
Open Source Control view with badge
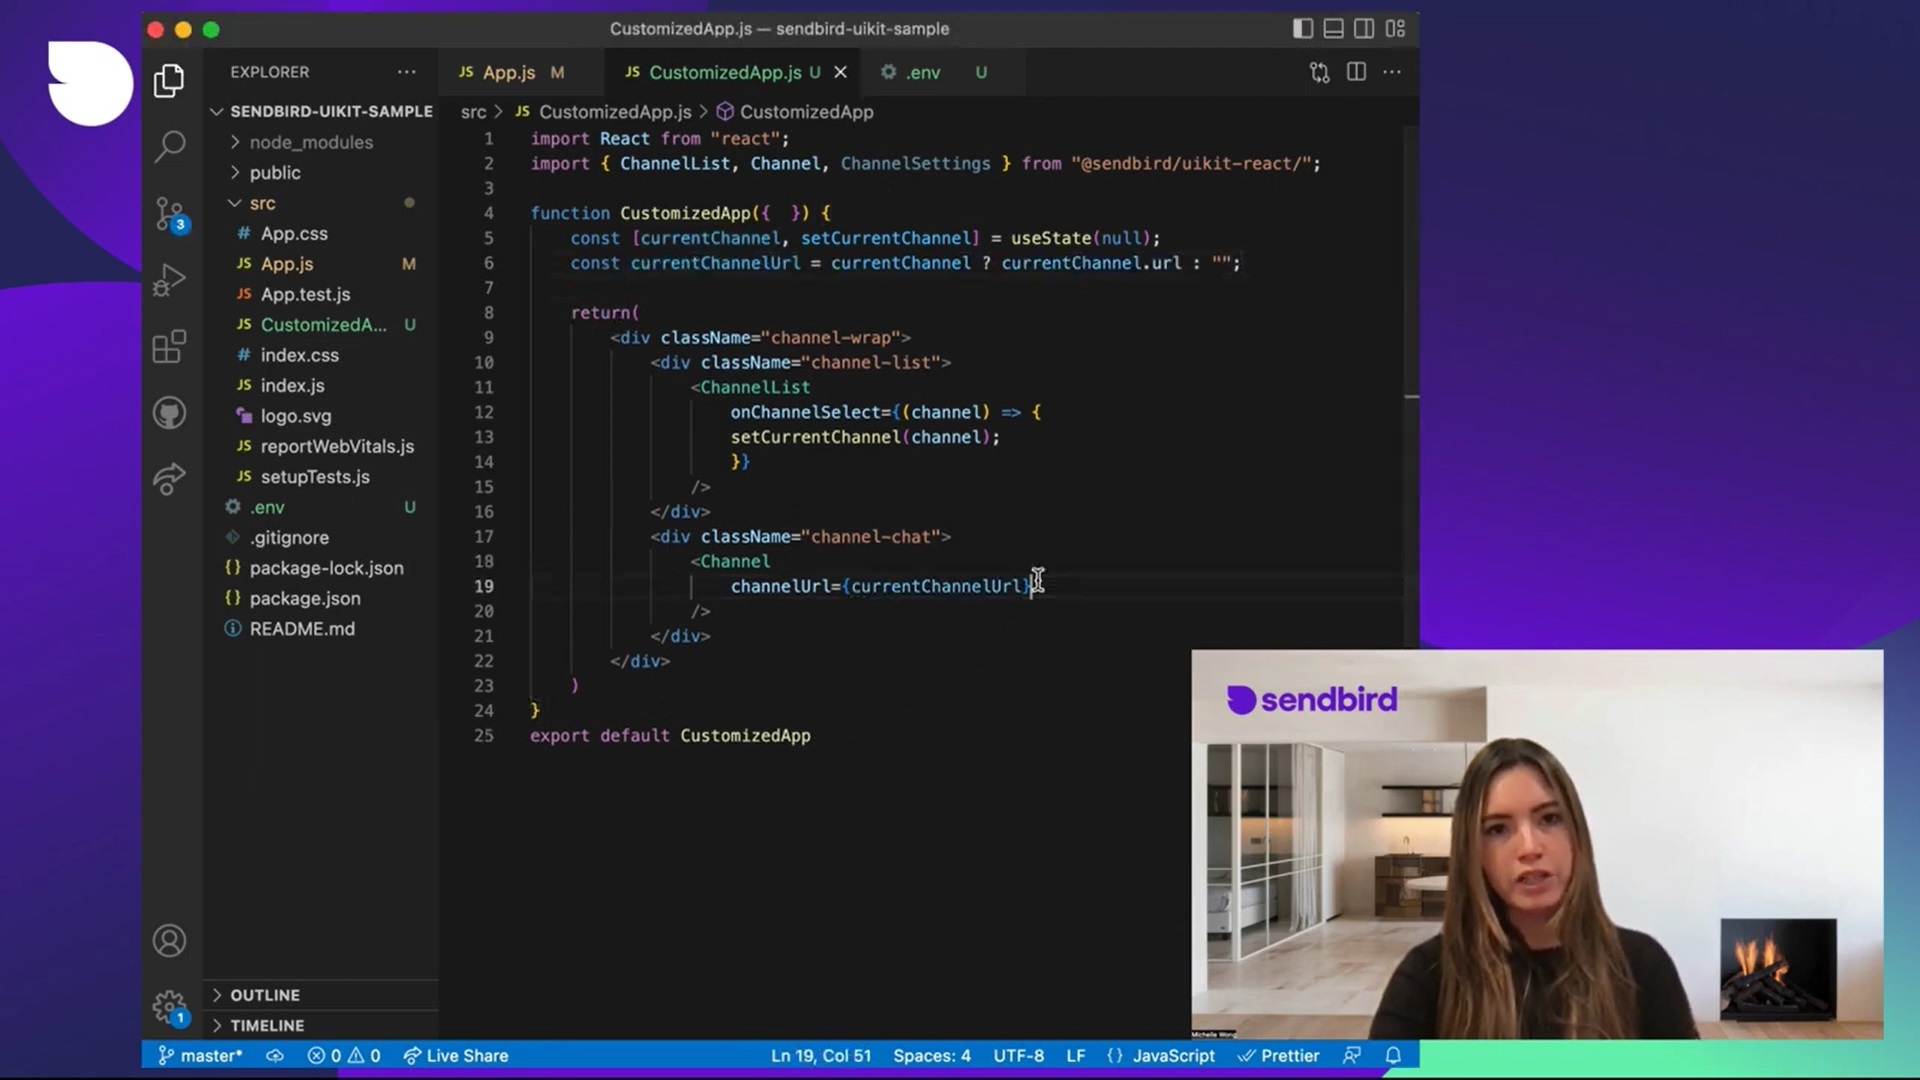coord(170,213)
